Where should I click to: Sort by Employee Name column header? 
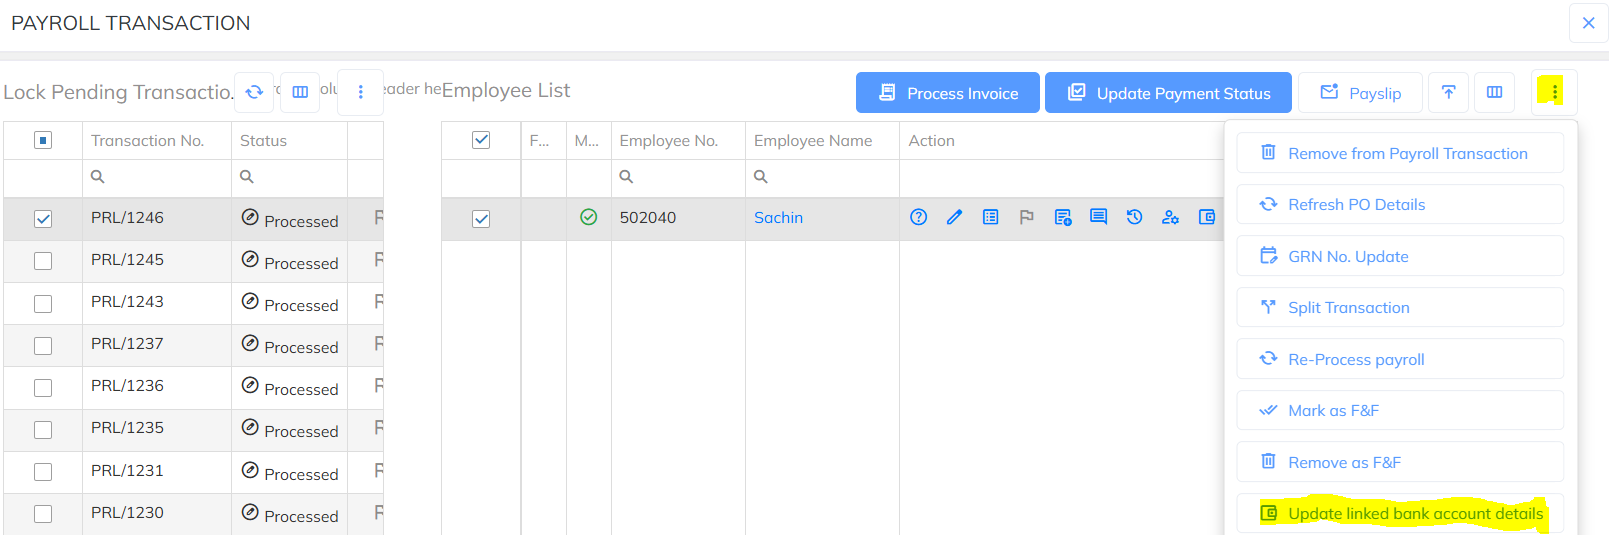tap(813, 141)
